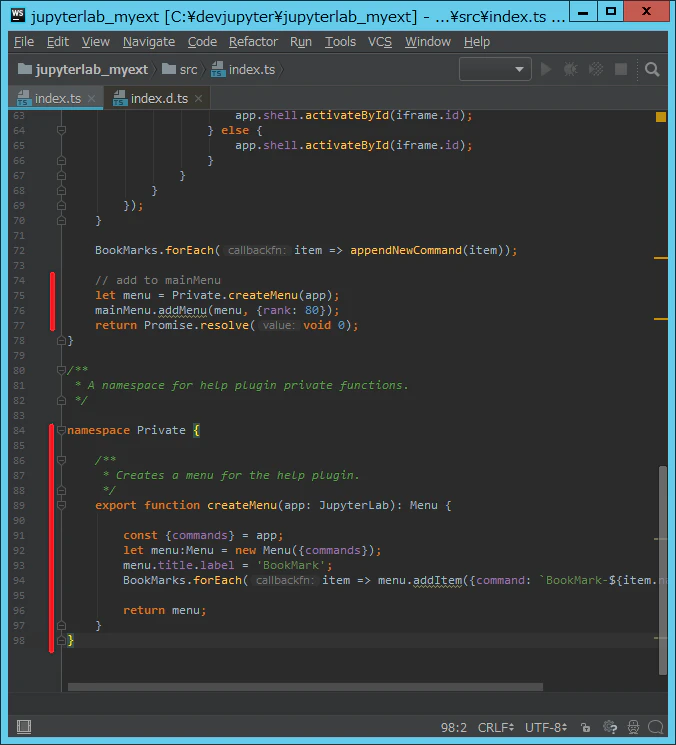
Task: Click the 'BookMark' string on line 93
Action: click(291, 565)
